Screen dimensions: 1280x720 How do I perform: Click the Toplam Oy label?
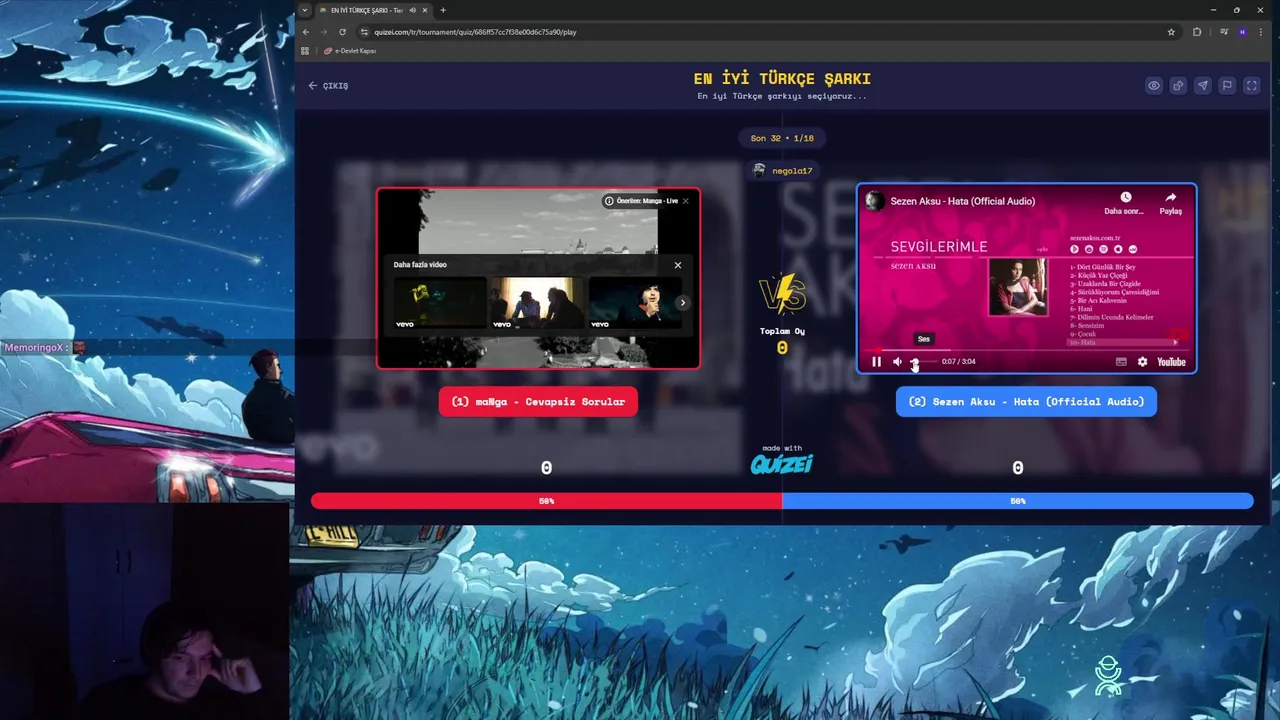[x=782, y=331]
